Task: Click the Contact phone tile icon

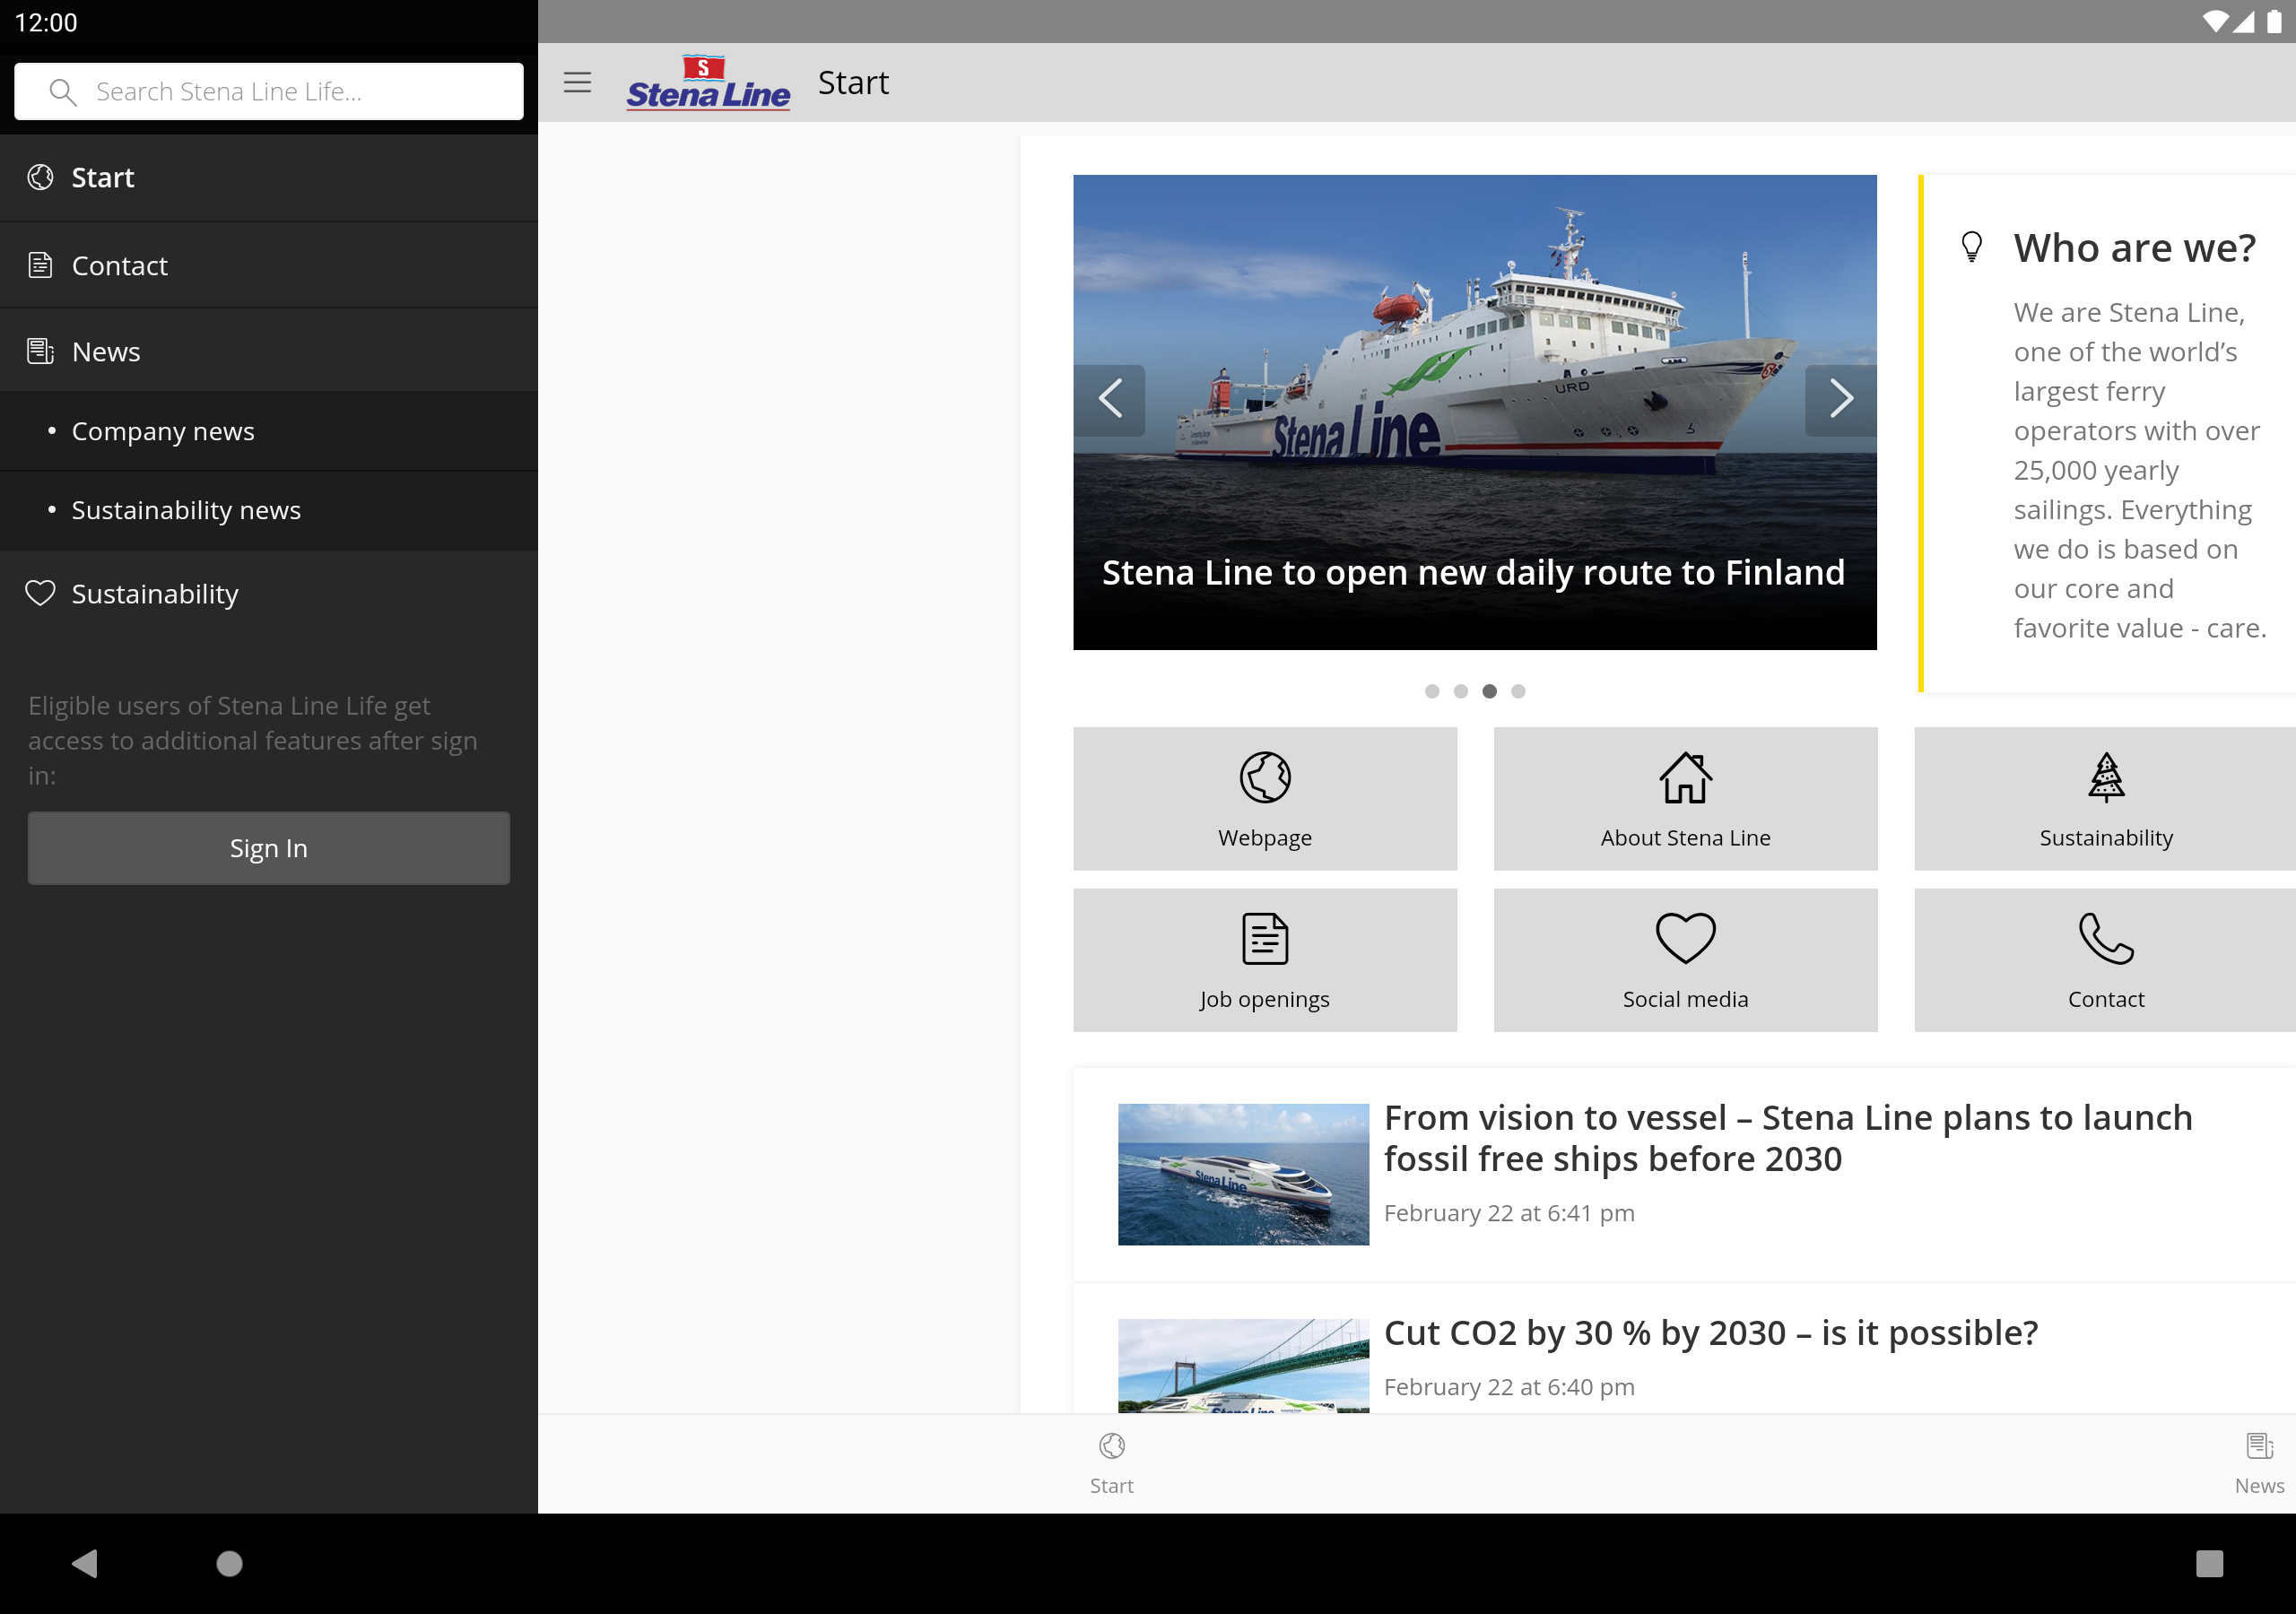Action: click(2106, 939)
